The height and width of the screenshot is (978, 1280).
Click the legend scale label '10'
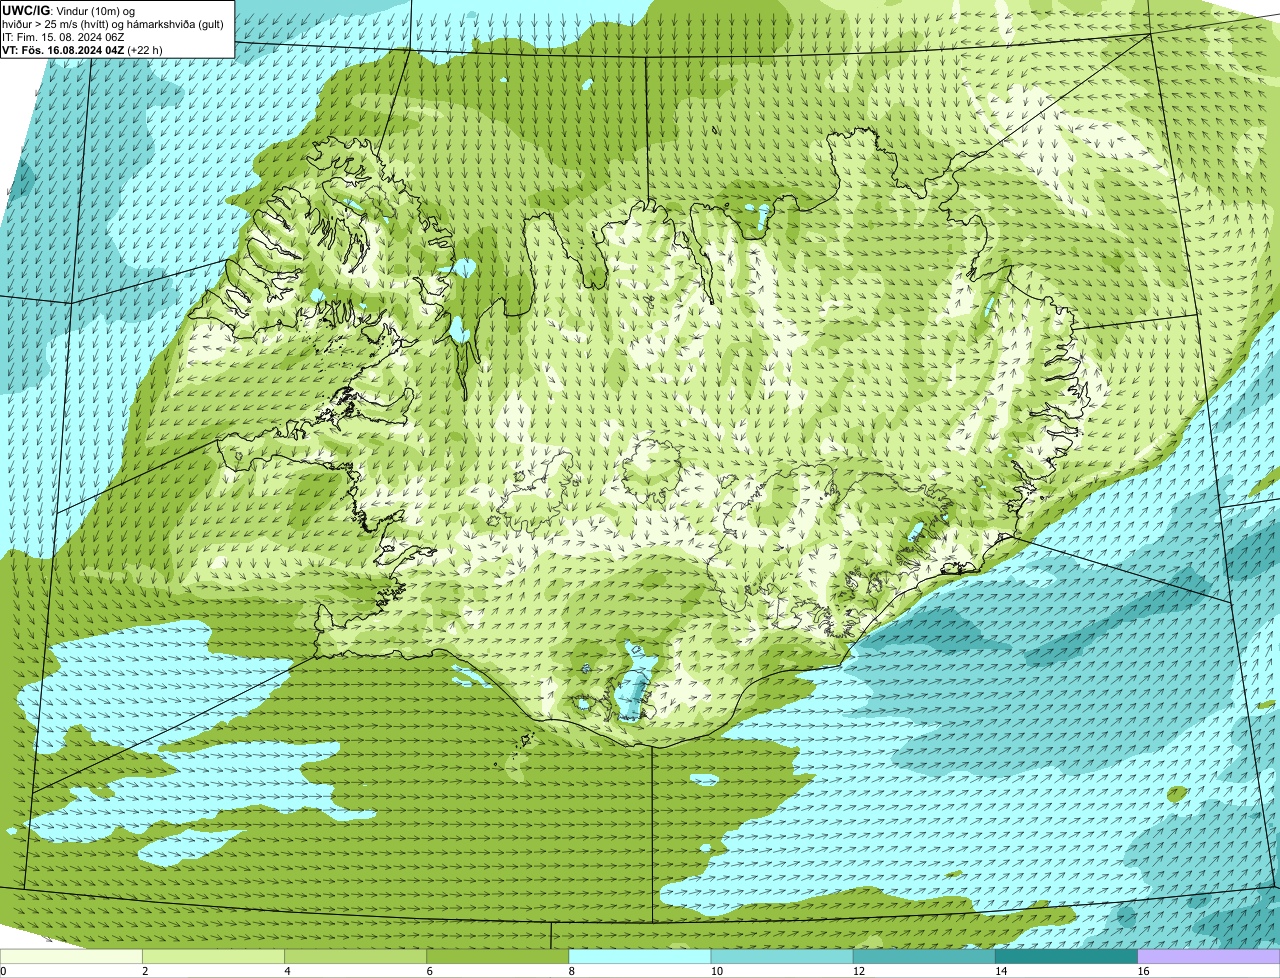tap(716, 971)
